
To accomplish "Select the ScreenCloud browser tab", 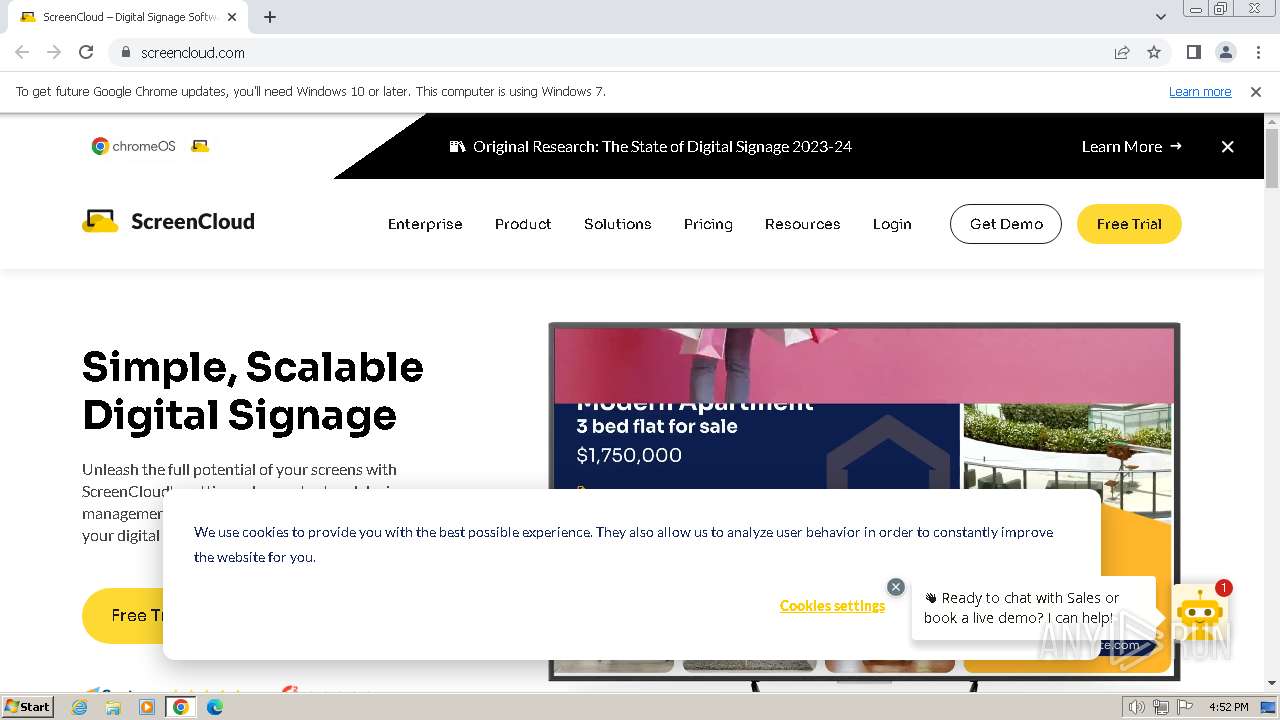I will [128, 17].
